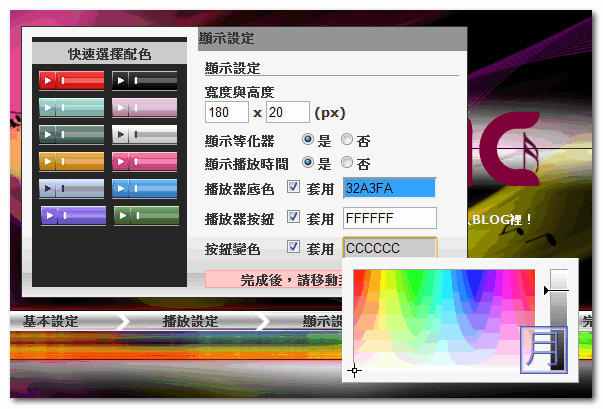The width and height of the screenshot is (603, 409).
Task: Pick the hot pink player preset
Action: click(145, 161)
